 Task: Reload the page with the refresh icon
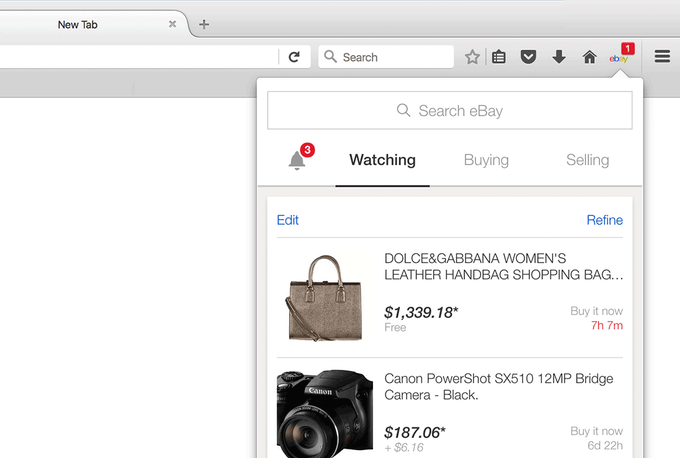(x=294, y=57)
